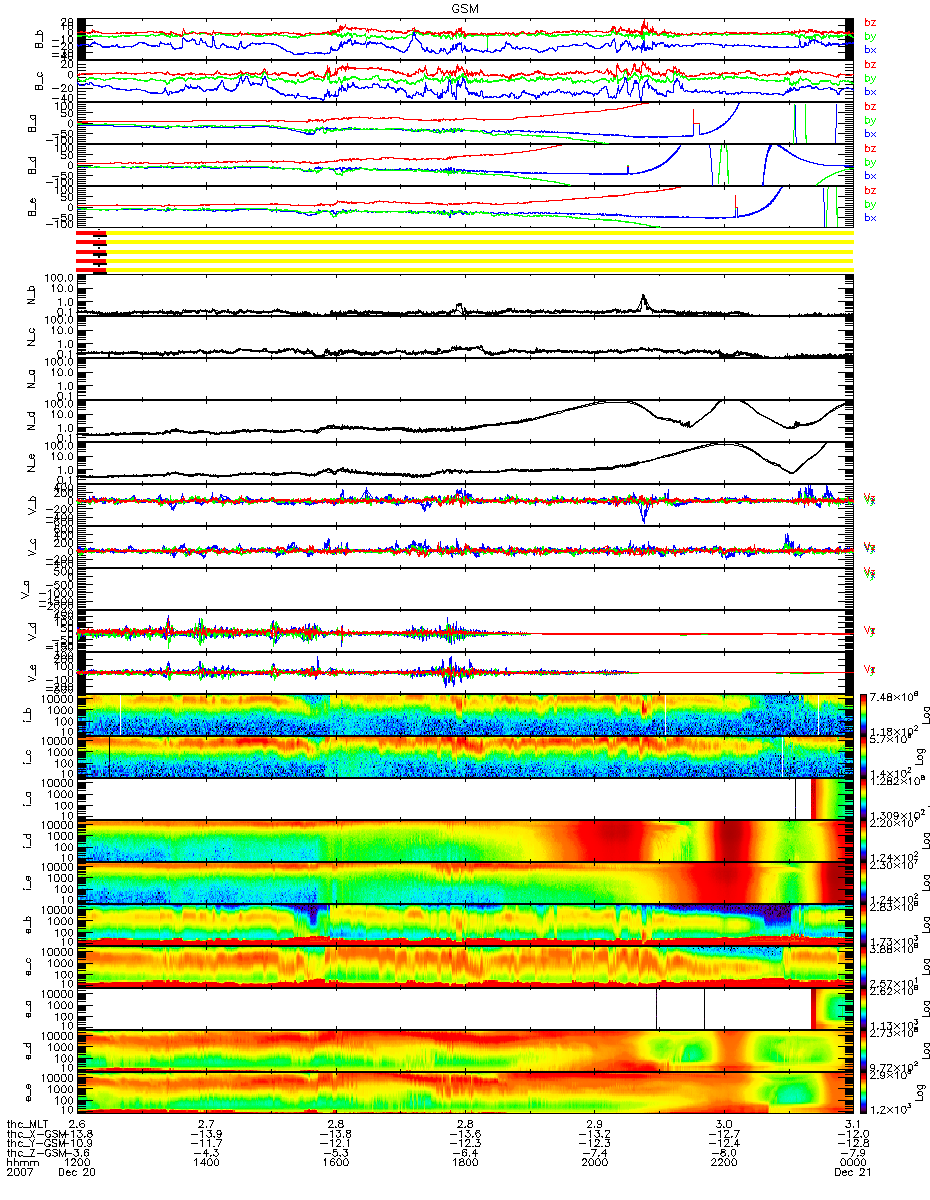930x1200 pixels.
Task: Click the green by legend in the top panel
Action: coord(870,36)
